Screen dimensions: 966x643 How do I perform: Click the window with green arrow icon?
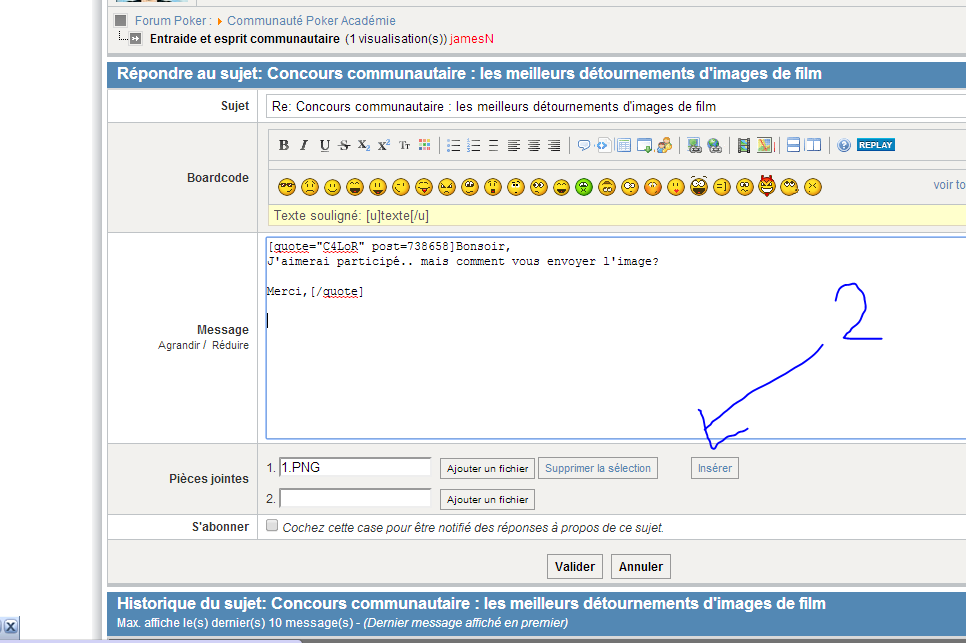(x=644, y=145)
